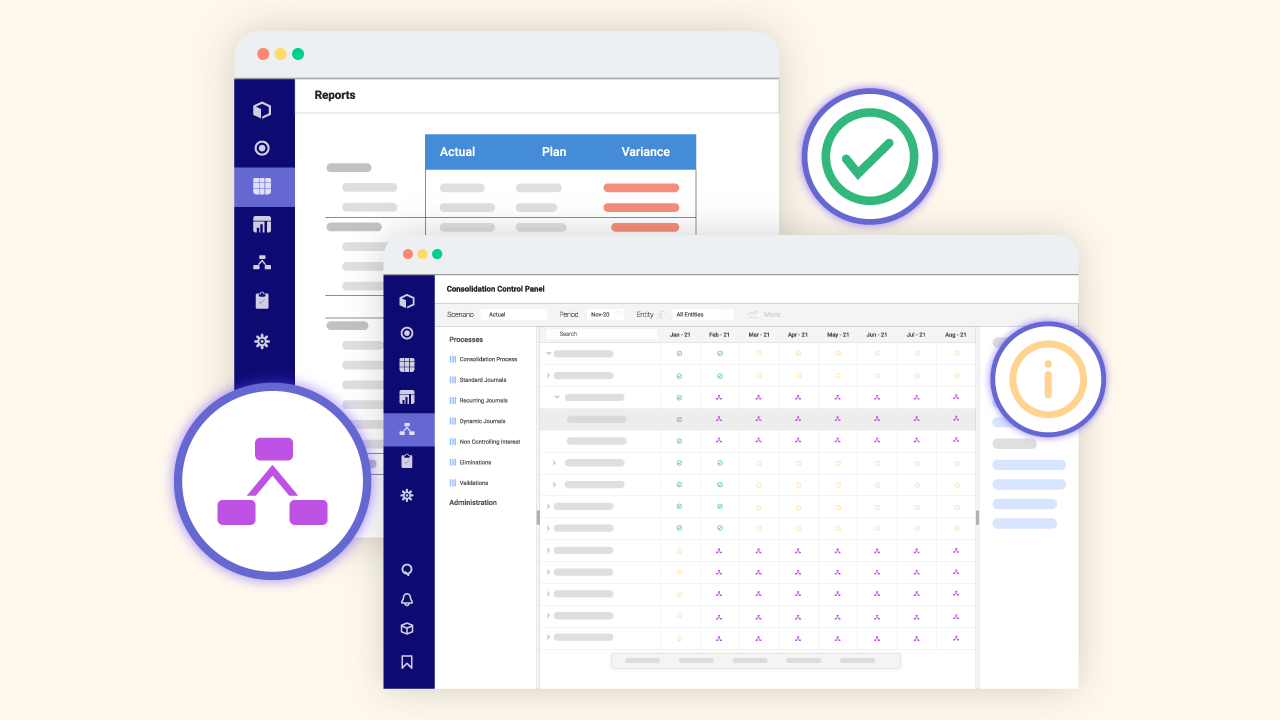Collapse the topmost expanded row in the grid
The width and height of the screenshot is (1280, 720).
(x=549, y=353)
